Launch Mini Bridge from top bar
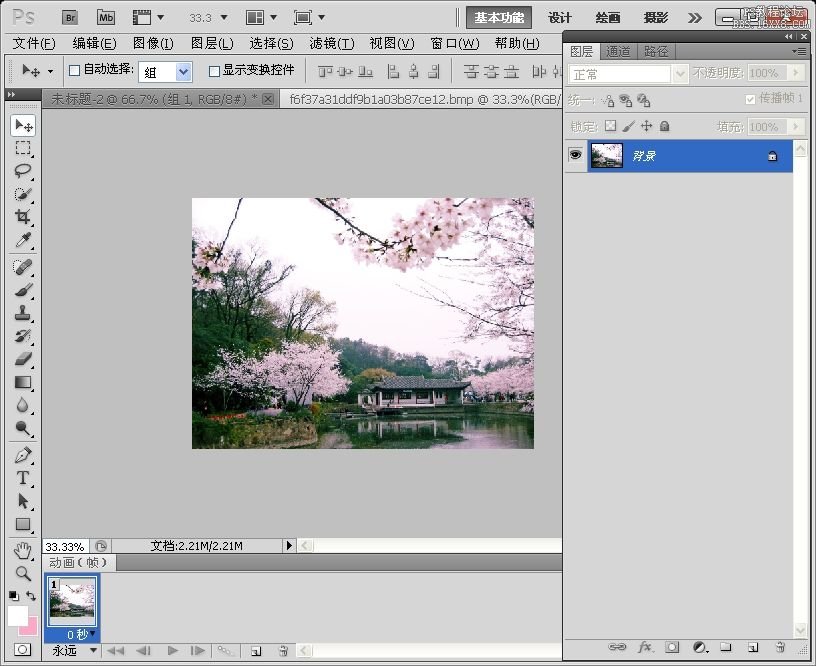This screenshot has width=816, height=666. [106, 18]
